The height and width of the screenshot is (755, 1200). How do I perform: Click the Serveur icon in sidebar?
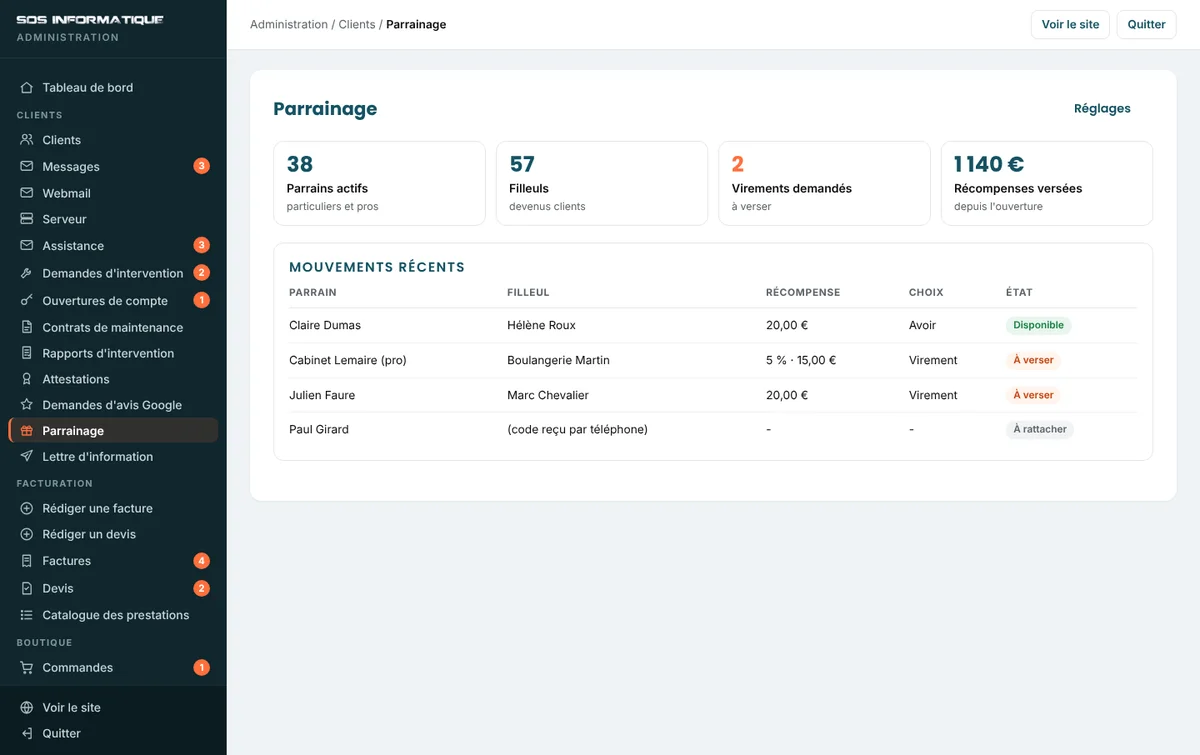pyautogui.click(x=27, y=219)
